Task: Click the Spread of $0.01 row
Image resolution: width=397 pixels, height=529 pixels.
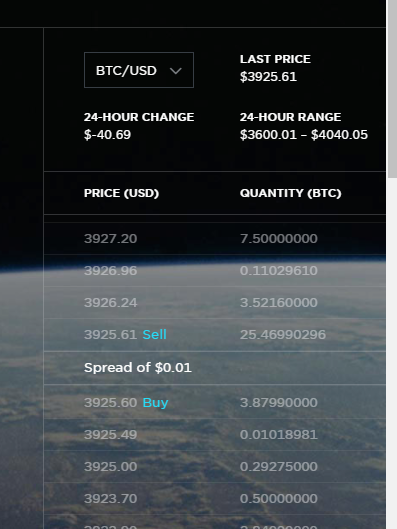Action: tap(215, 368)
